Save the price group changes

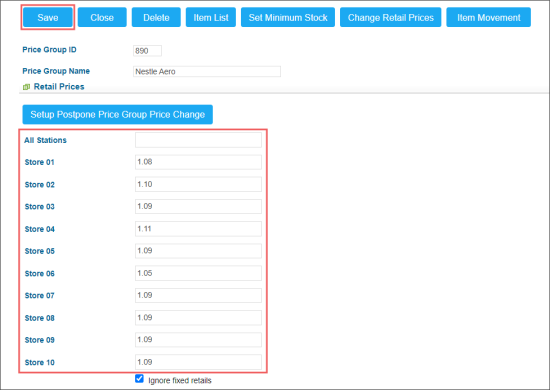pos(48,18)
